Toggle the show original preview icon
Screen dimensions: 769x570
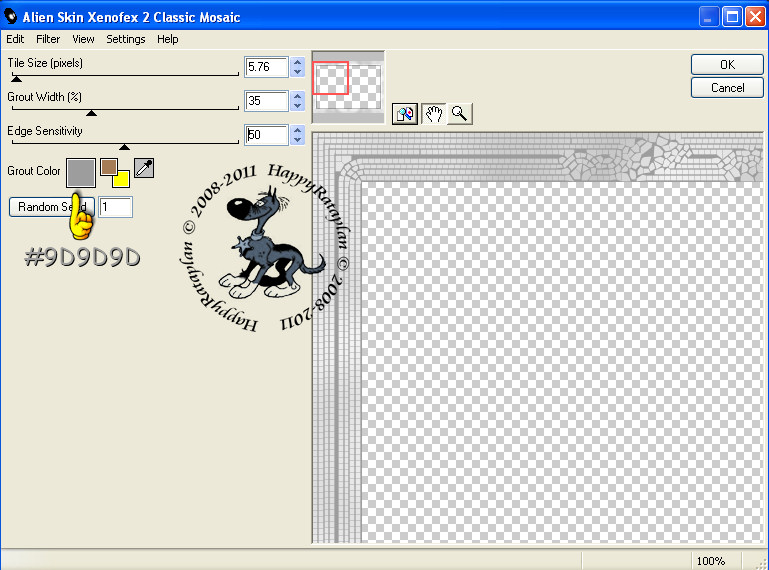405,114
